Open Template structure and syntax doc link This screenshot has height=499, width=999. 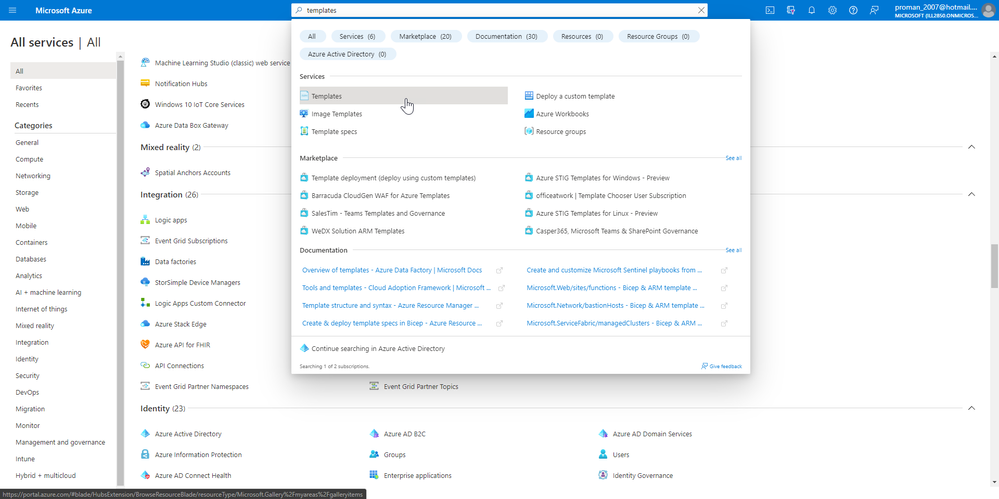pyautogui.click(x=391, y=305)
